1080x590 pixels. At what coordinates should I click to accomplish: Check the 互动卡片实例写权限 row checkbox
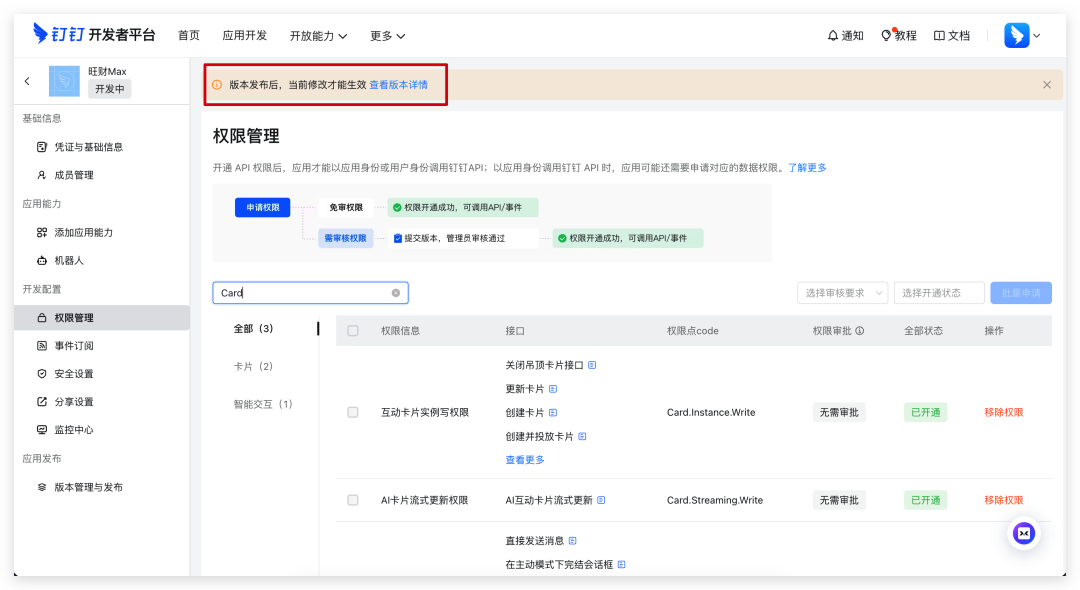[x=353, y=412]
